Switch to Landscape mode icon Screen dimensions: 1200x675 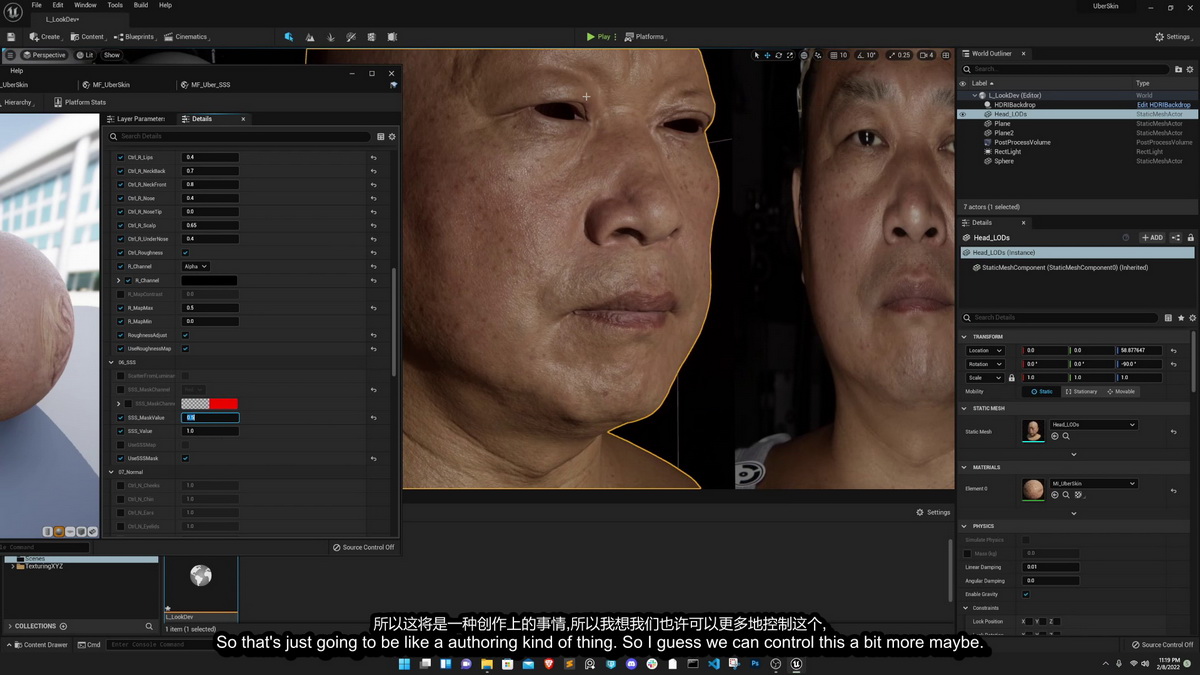[x=310, y=37]
